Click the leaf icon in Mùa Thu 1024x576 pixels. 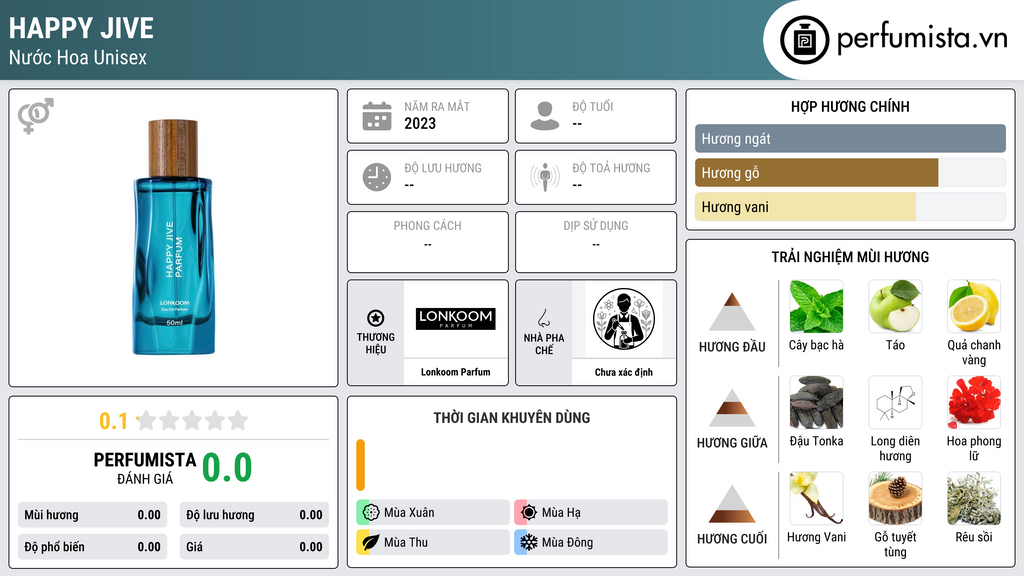[371, 542]
